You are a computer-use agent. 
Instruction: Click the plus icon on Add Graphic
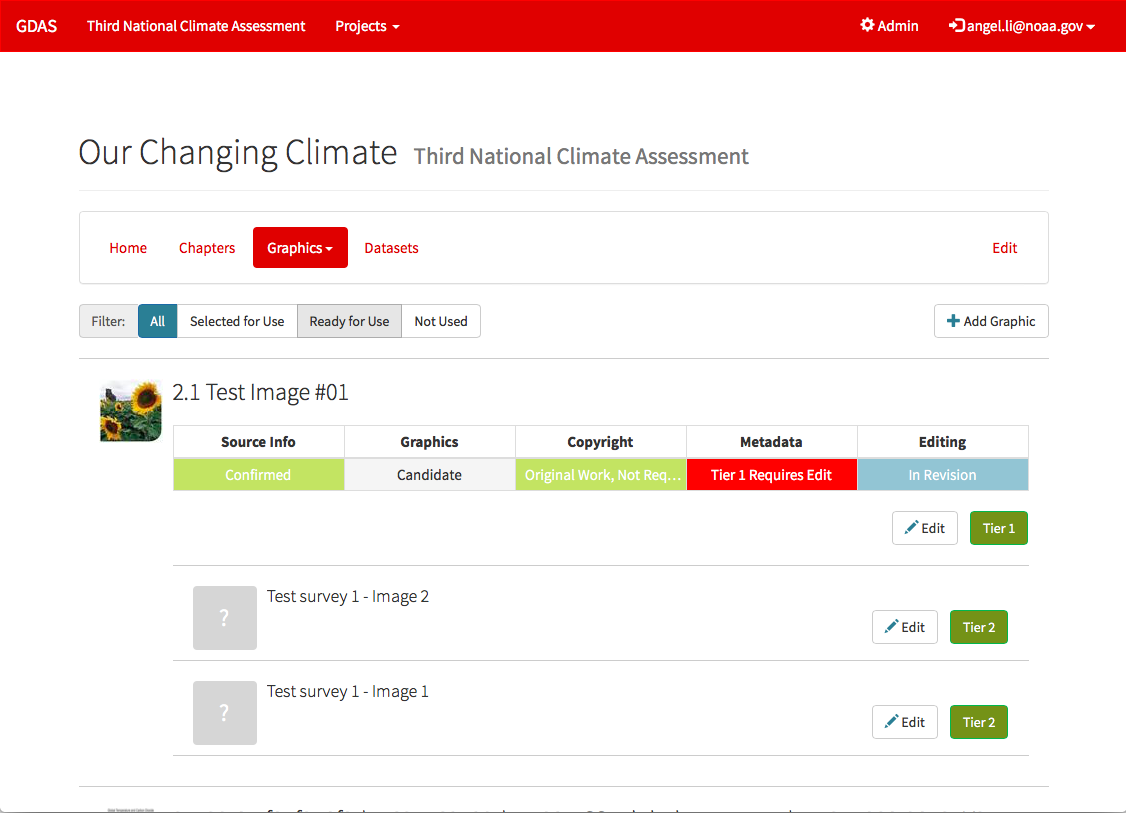click(953, 321)
